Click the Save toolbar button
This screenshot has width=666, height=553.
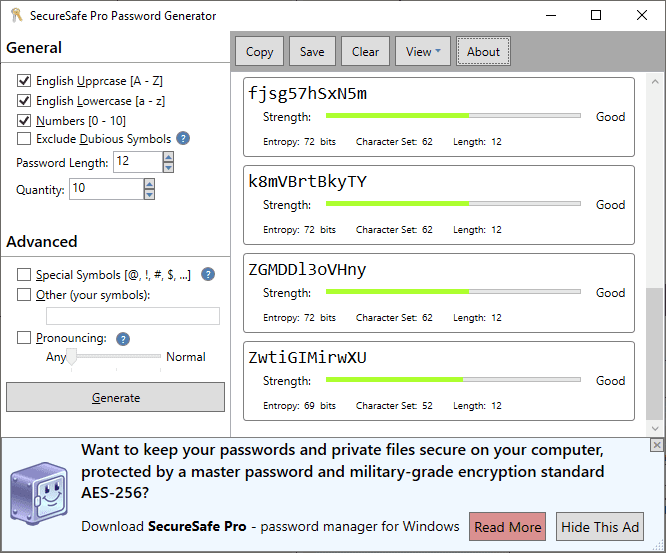click(312, 52)
